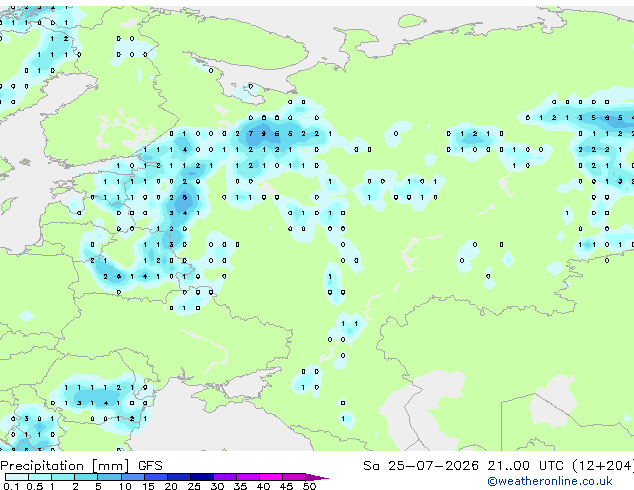This screenshot has height=490, width=634.
Task: Click the '7' precipitation value beside the 9
Action: click(x=251, y=133)
